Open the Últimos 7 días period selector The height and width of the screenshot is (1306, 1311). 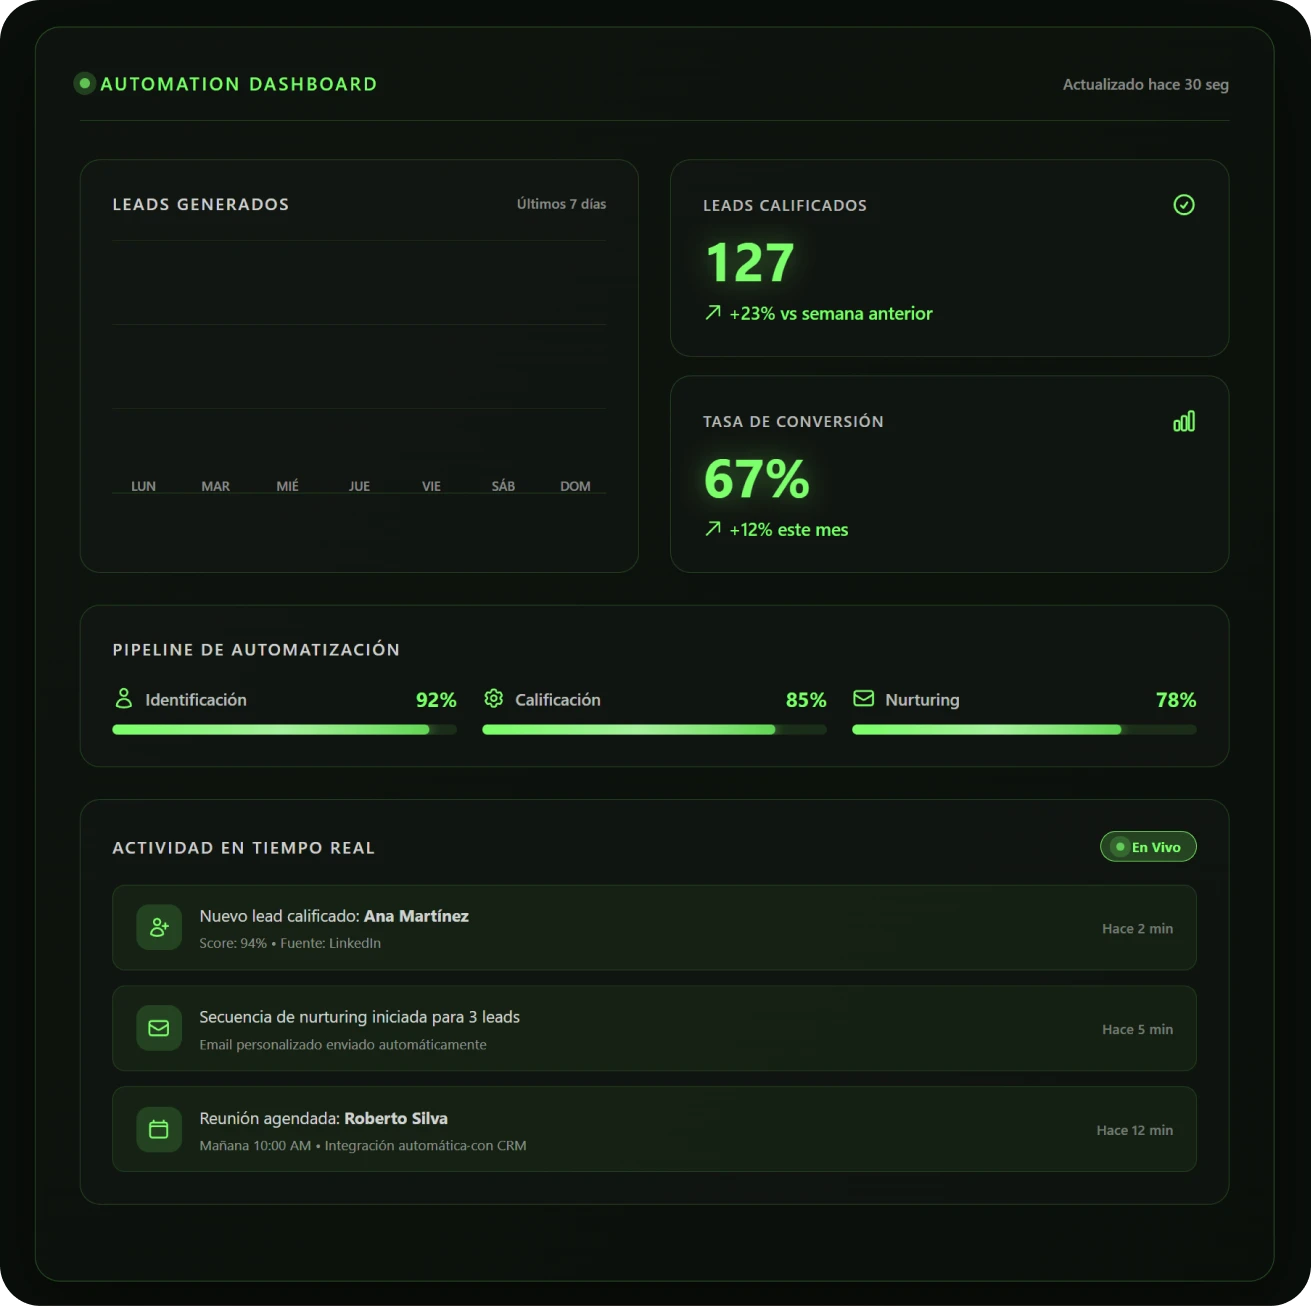pos(560,203)
